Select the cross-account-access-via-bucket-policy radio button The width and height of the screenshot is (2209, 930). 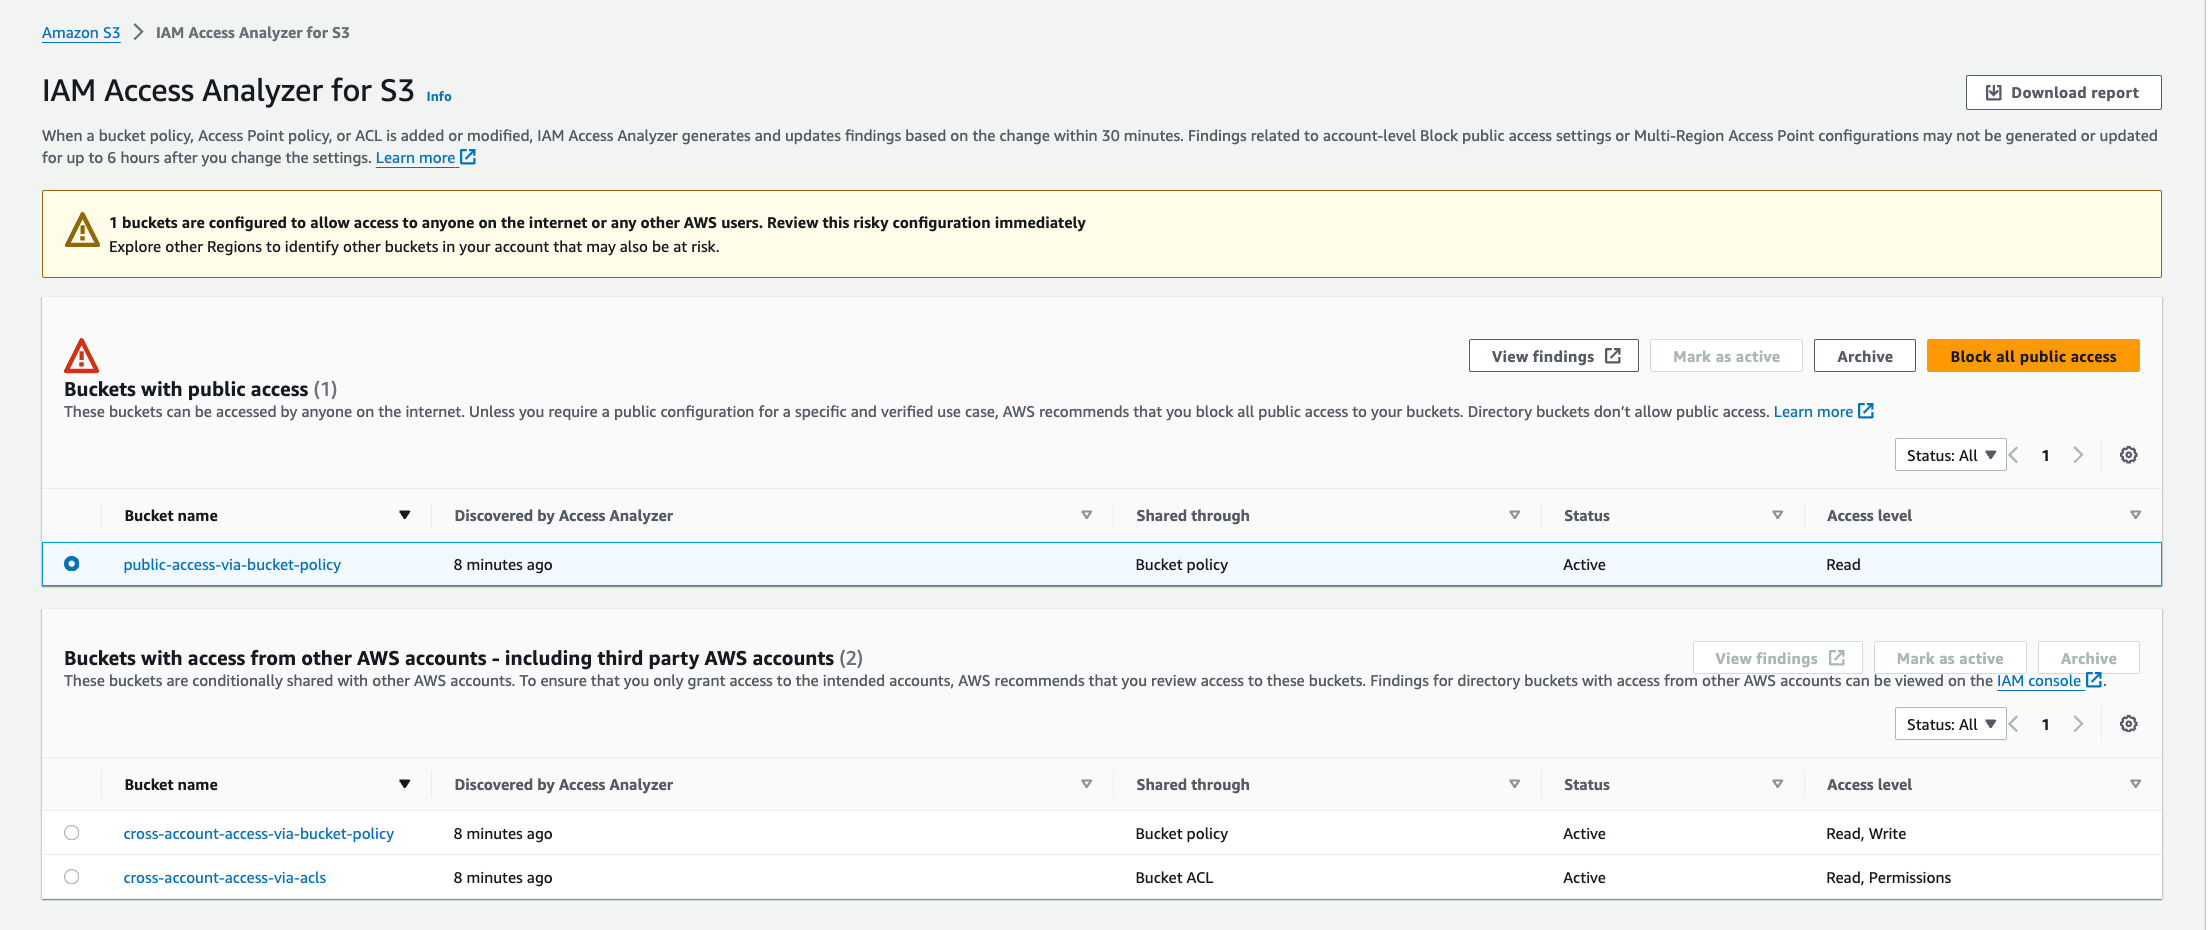71,833
